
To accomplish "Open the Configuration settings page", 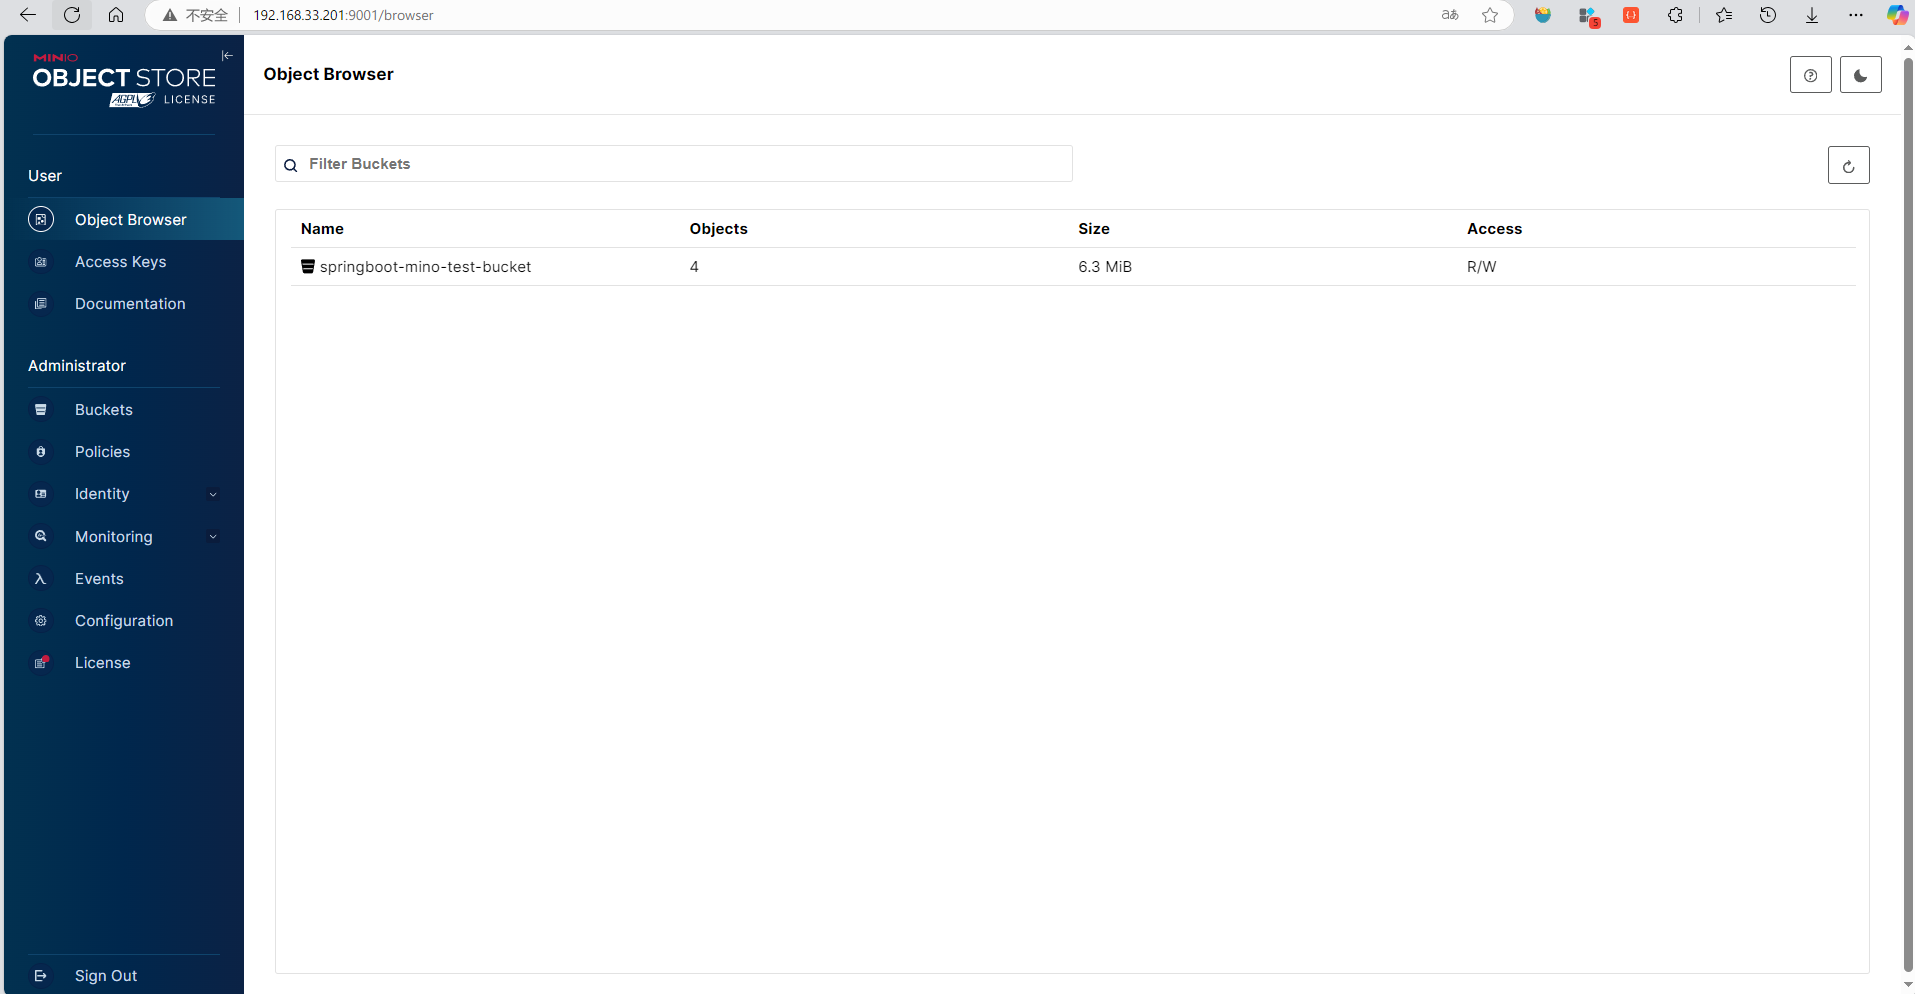I will click(124, 620).
